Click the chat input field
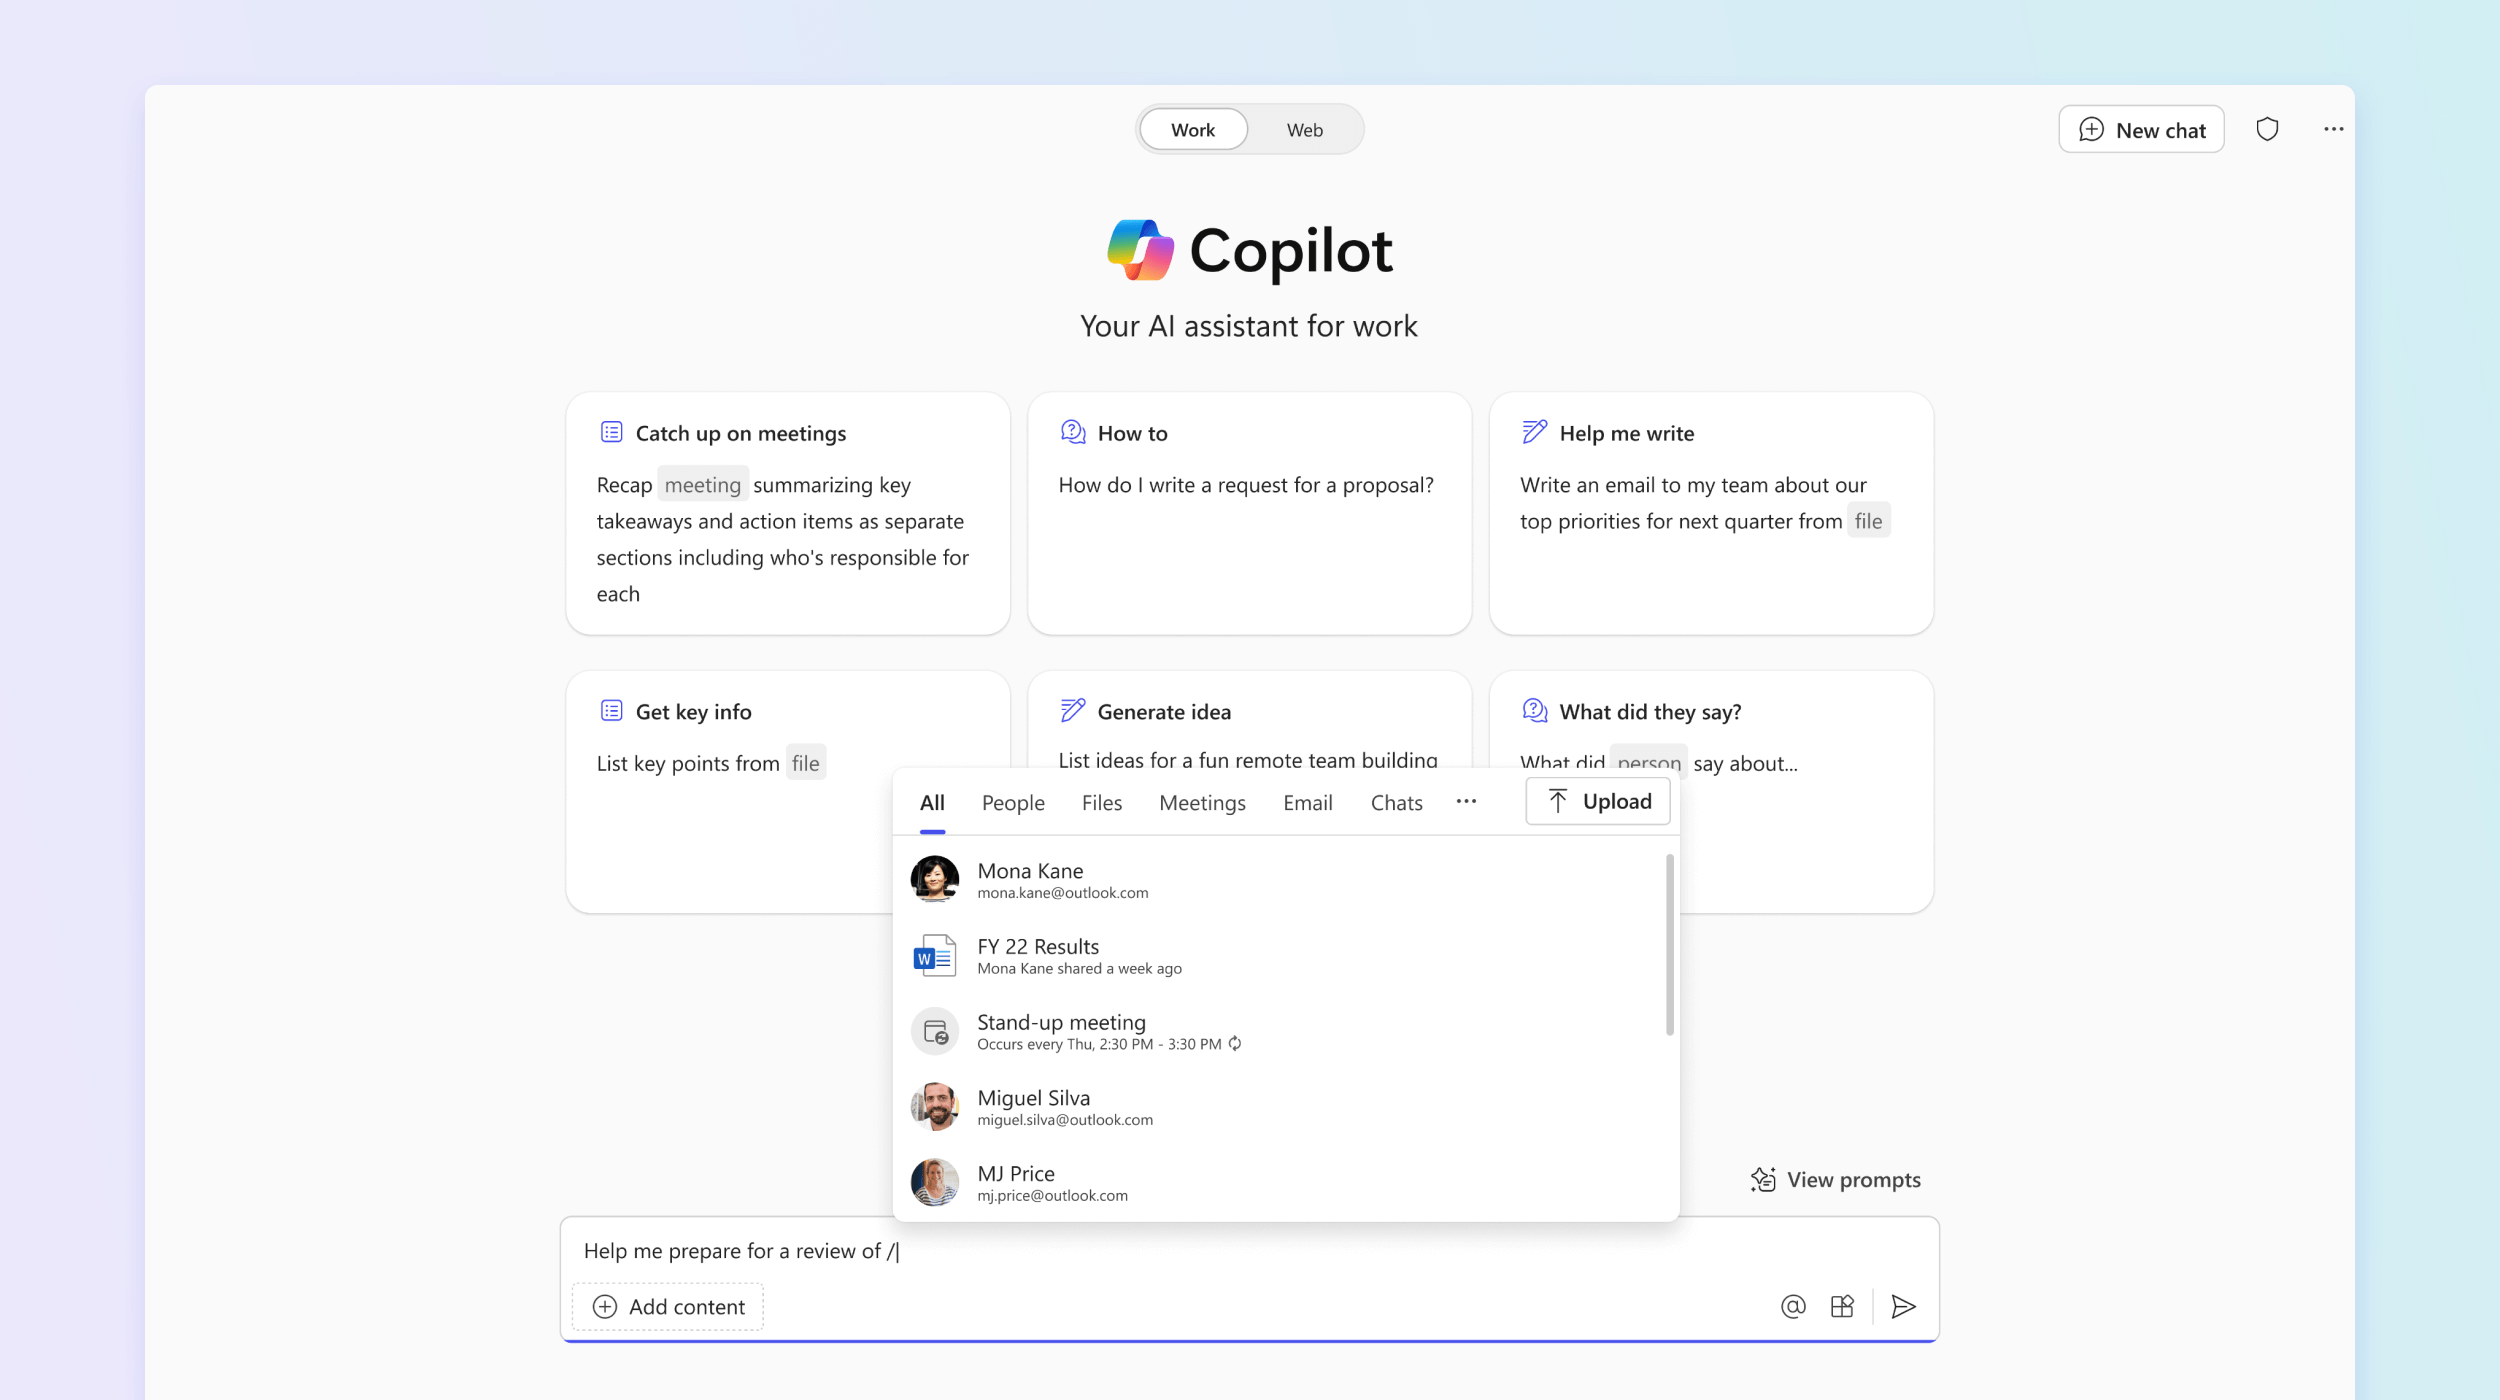 pyautogui.click(x=1250, y=1249)
